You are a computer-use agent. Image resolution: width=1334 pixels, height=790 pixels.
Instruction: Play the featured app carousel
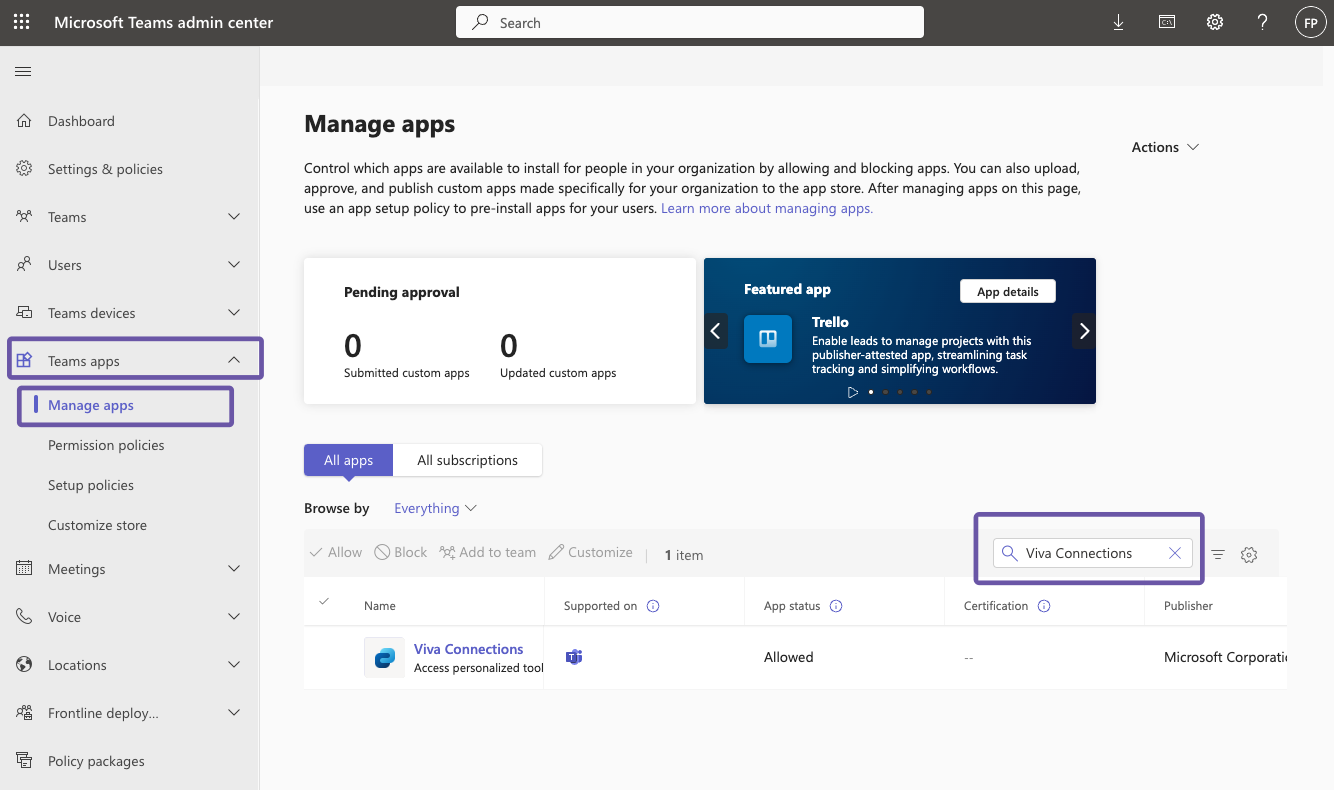click(853, 392)
